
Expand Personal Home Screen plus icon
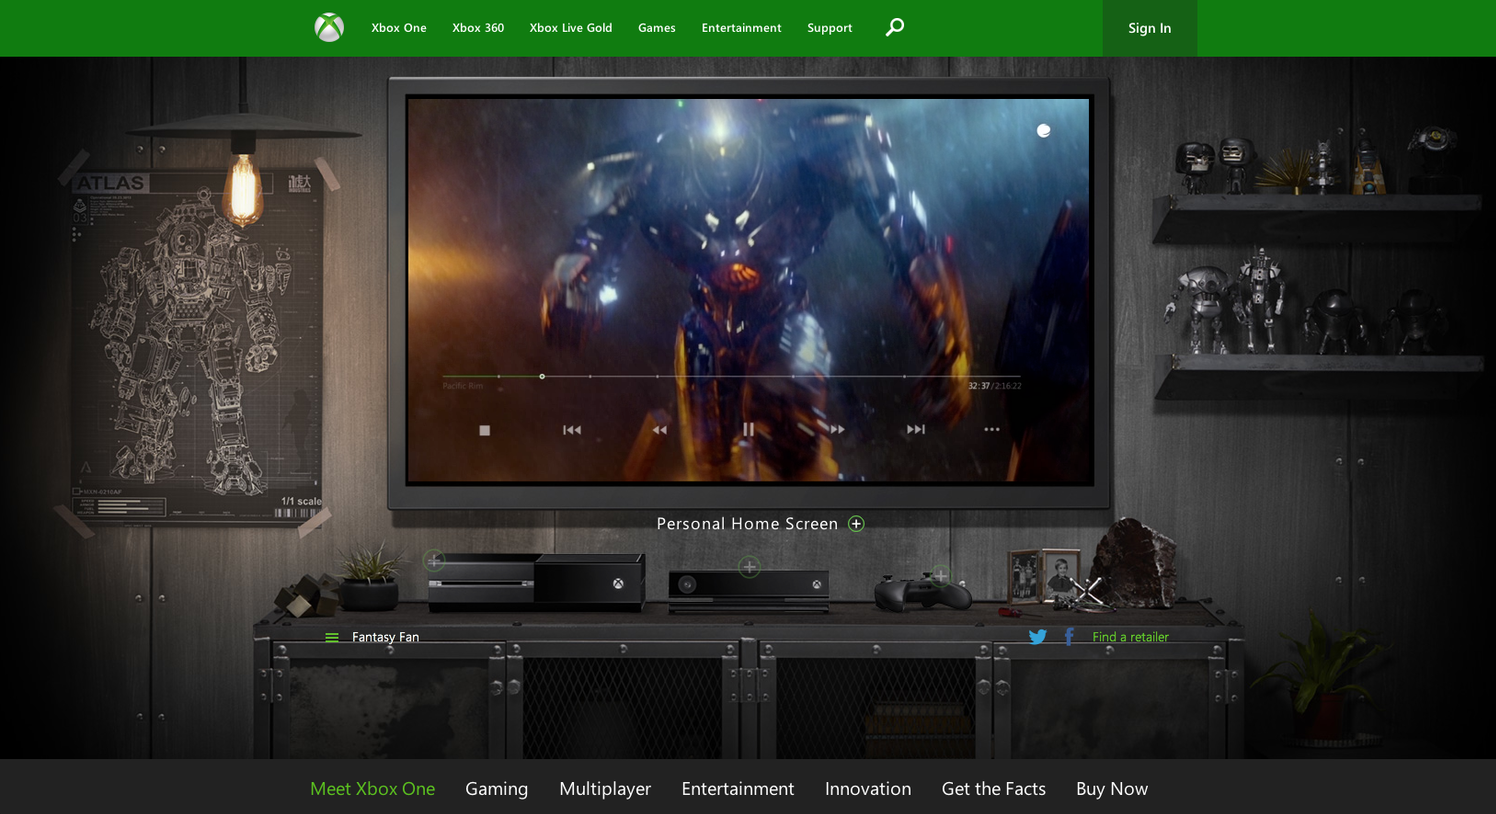(856, 524)
